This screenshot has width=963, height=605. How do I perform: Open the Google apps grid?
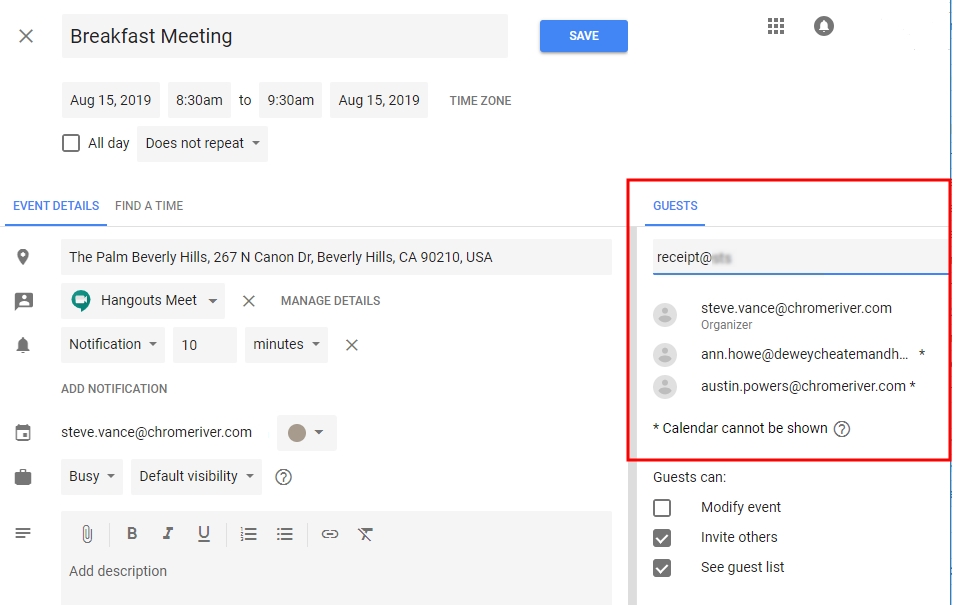[x=776, y=27]
